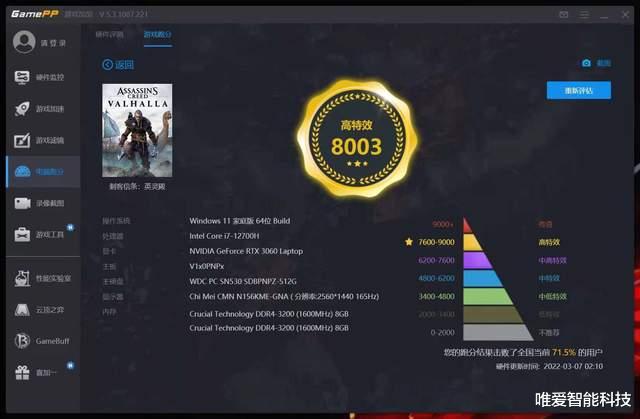
Task: Click the '9000+' score range label
Action: (x=442, y=224)
